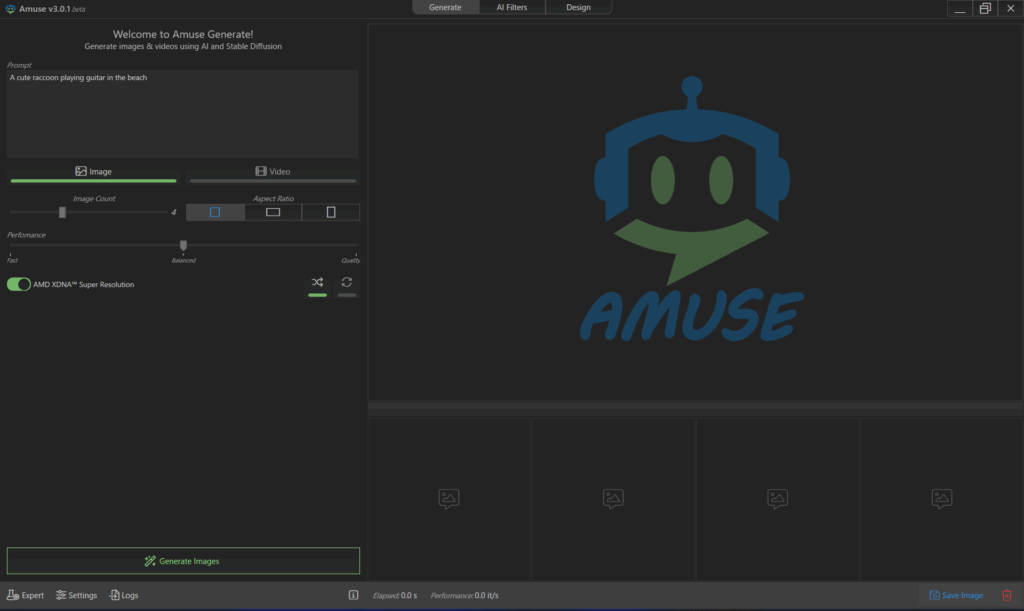Adjust the Image Count slider handle
Image resolution: width=1024 pixels, height=611 pixels.
coord(62,212)
